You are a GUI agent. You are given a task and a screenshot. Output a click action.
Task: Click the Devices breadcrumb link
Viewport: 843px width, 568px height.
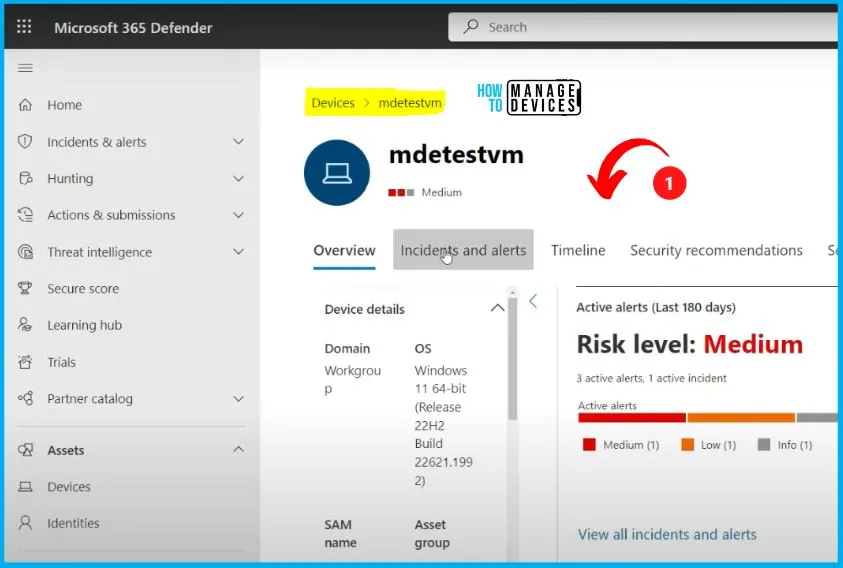(x=333, y=103)
